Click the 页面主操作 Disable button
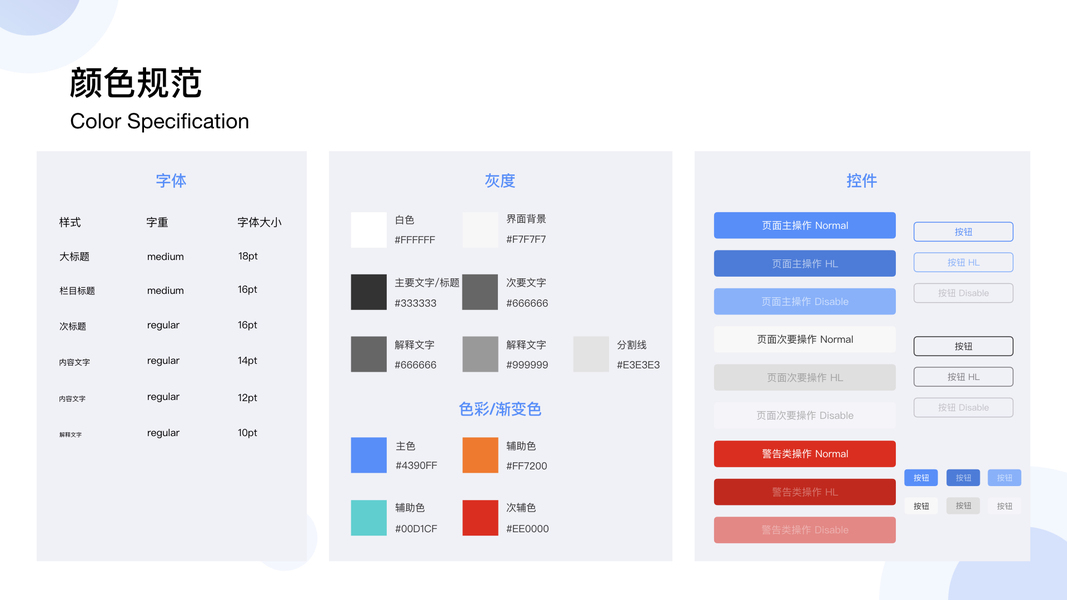This screenshot has height=600, width=1067. pos(804,301)
